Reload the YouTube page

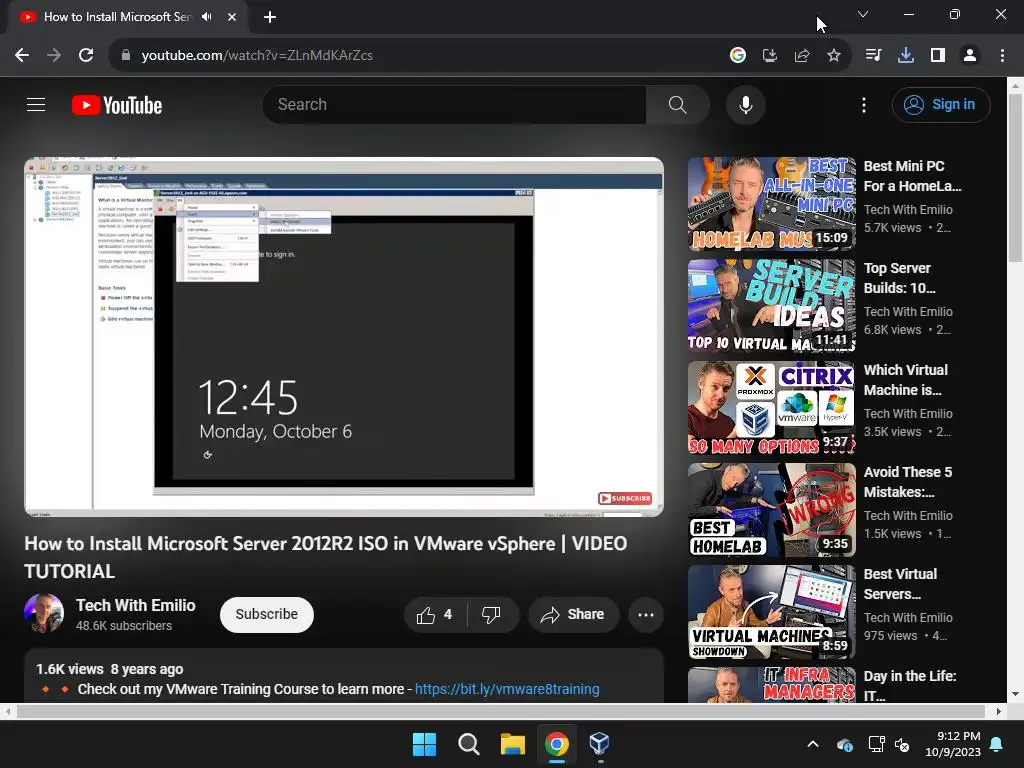pyautogui.click(x=86, y=56)
